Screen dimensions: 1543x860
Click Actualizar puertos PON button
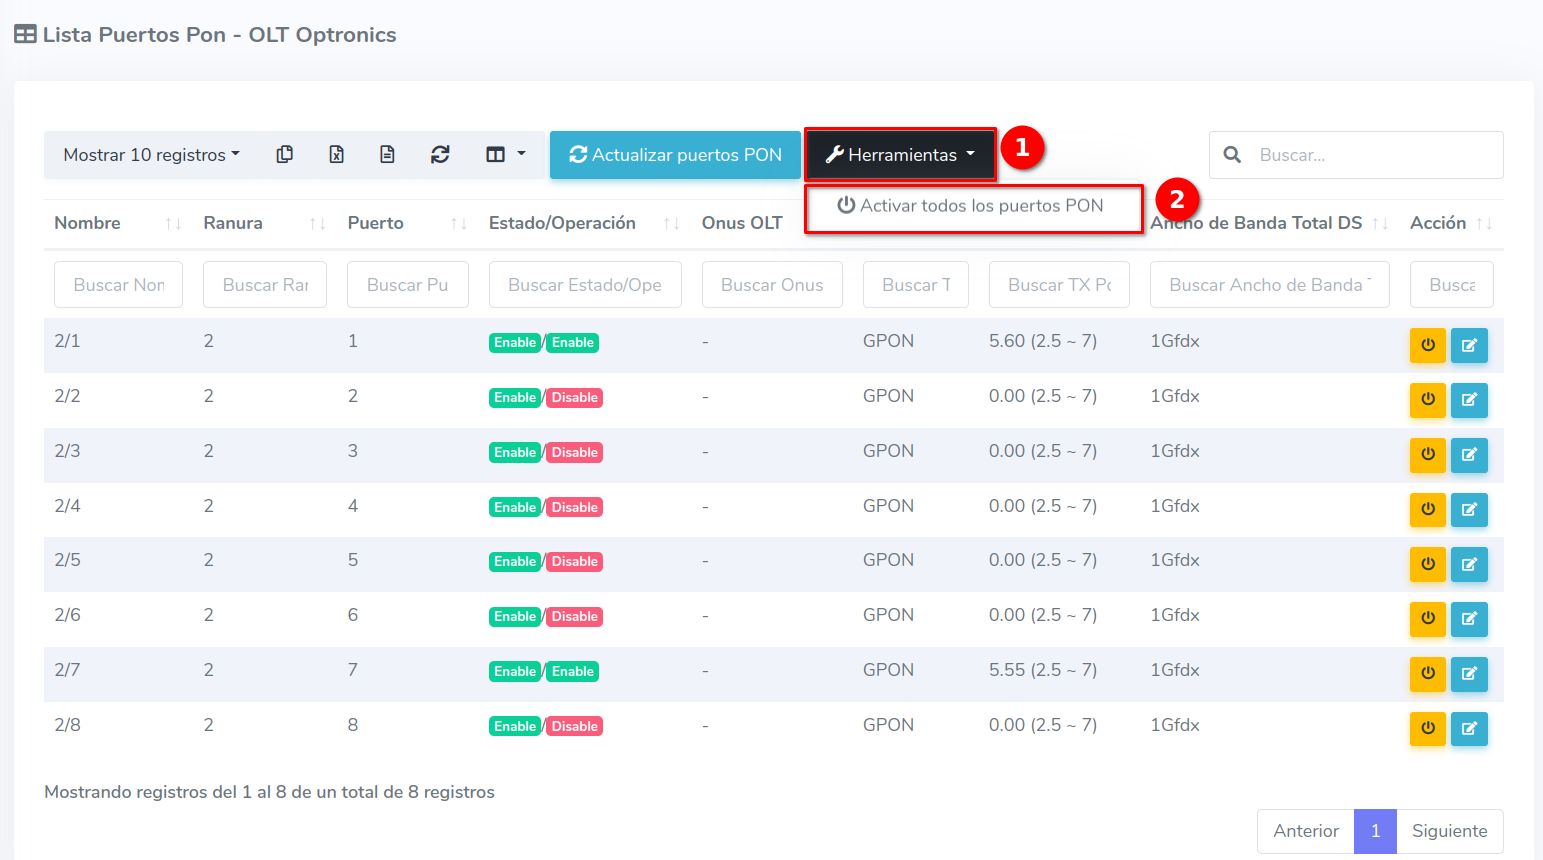pos(675,155)
